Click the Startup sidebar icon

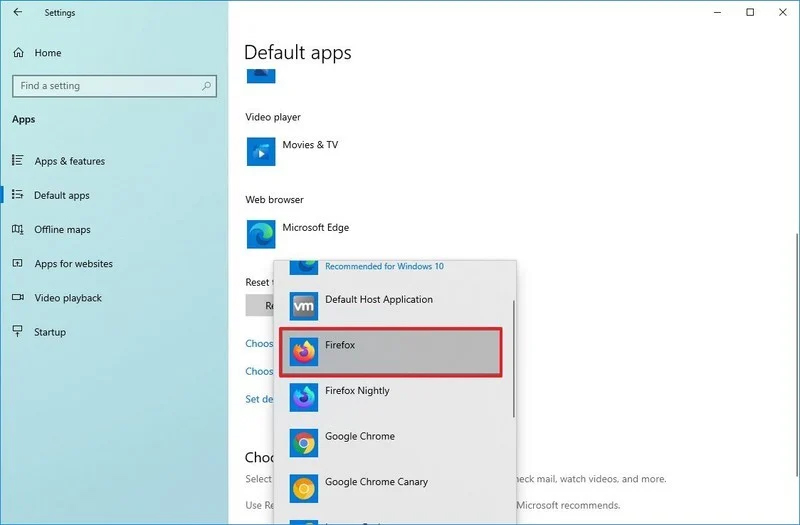click(x=17, y=332)
